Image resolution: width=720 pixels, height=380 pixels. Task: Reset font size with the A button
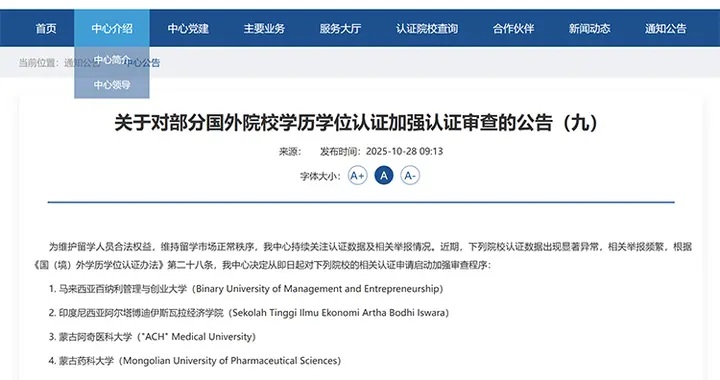click(x=384, y=175)
